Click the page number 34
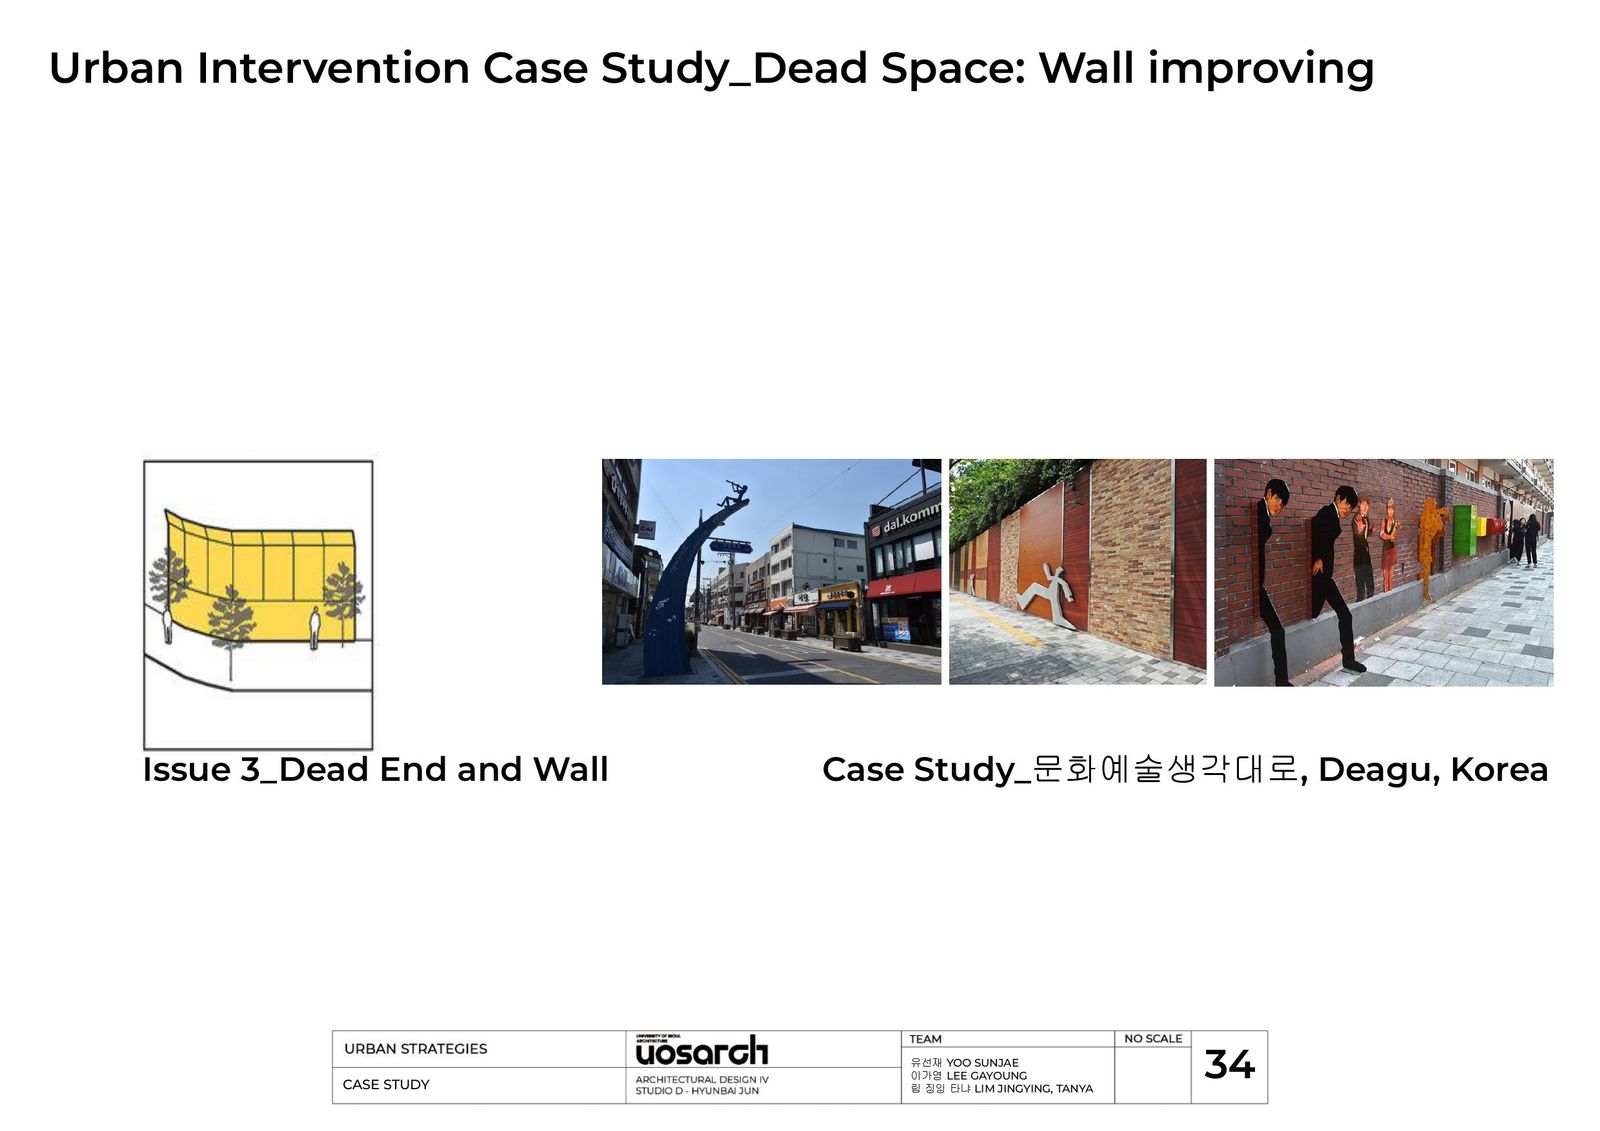The width and height of the screenshot is (1600, 1131). click(x=1229, y=1065)
